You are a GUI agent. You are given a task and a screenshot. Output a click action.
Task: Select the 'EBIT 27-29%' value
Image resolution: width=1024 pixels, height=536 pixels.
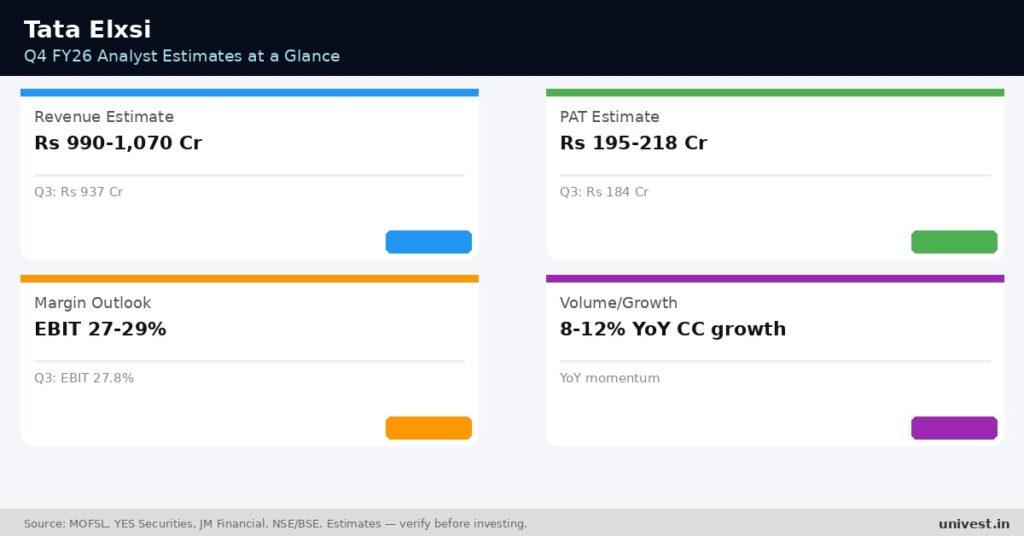pyautogui.click(x=101, y=329)
